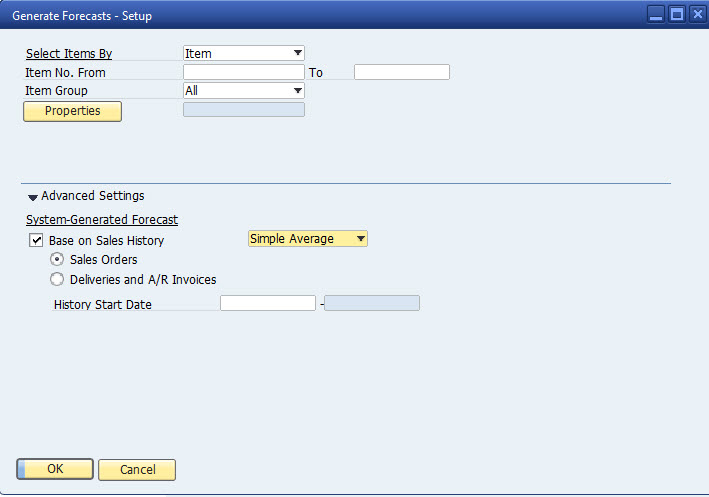Minimize the Generate Forecasts window
Image resolution: width=709 pixels, height=497 pixels.
click(656, 15)
